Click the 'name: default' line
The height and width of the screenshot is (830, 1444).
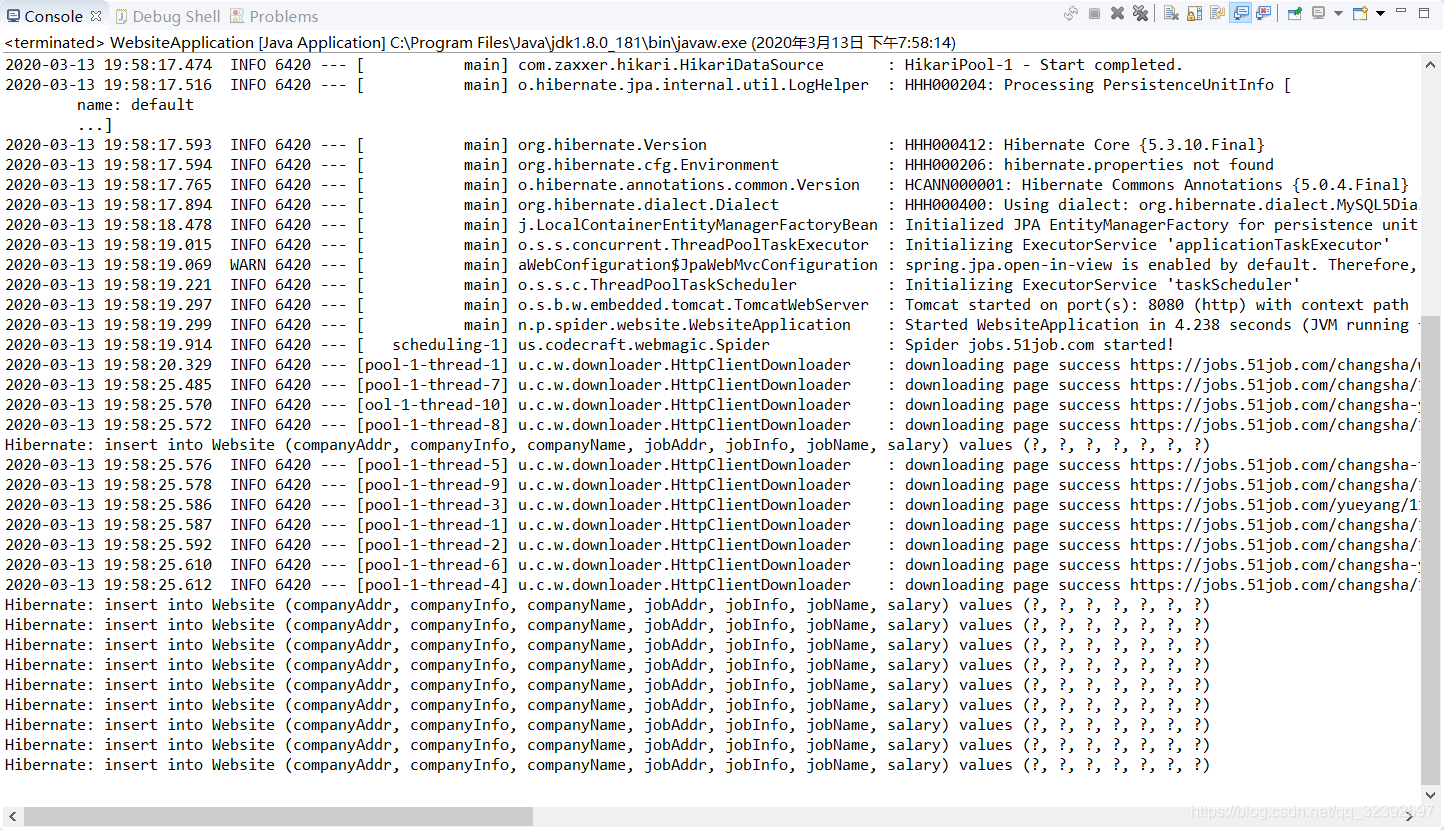pos(135,104)
